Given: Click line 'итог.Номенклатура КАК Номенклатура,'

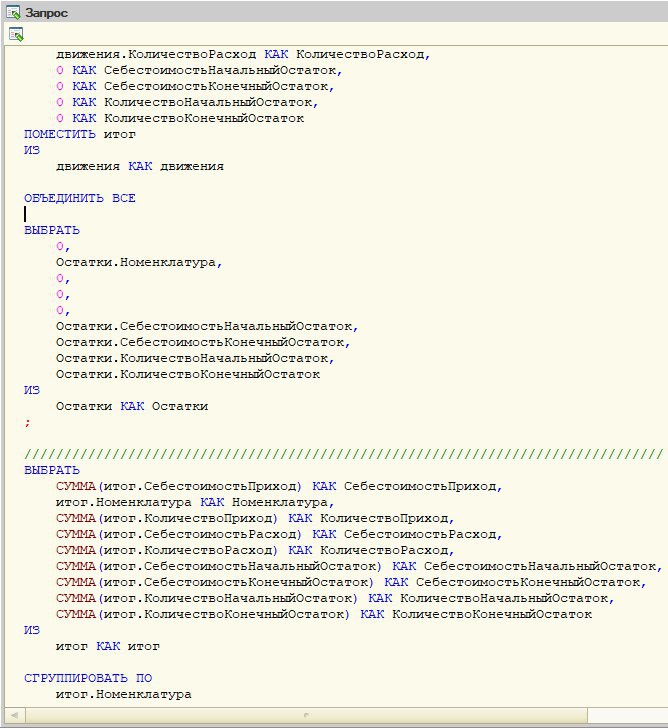Looking at the screenshot, I should (195, 502).
